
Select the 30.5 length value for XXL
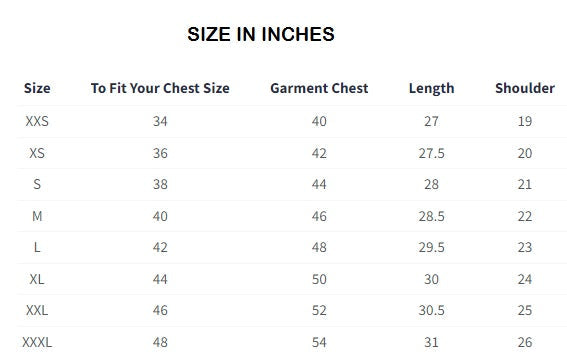click(x=431, y=310)
